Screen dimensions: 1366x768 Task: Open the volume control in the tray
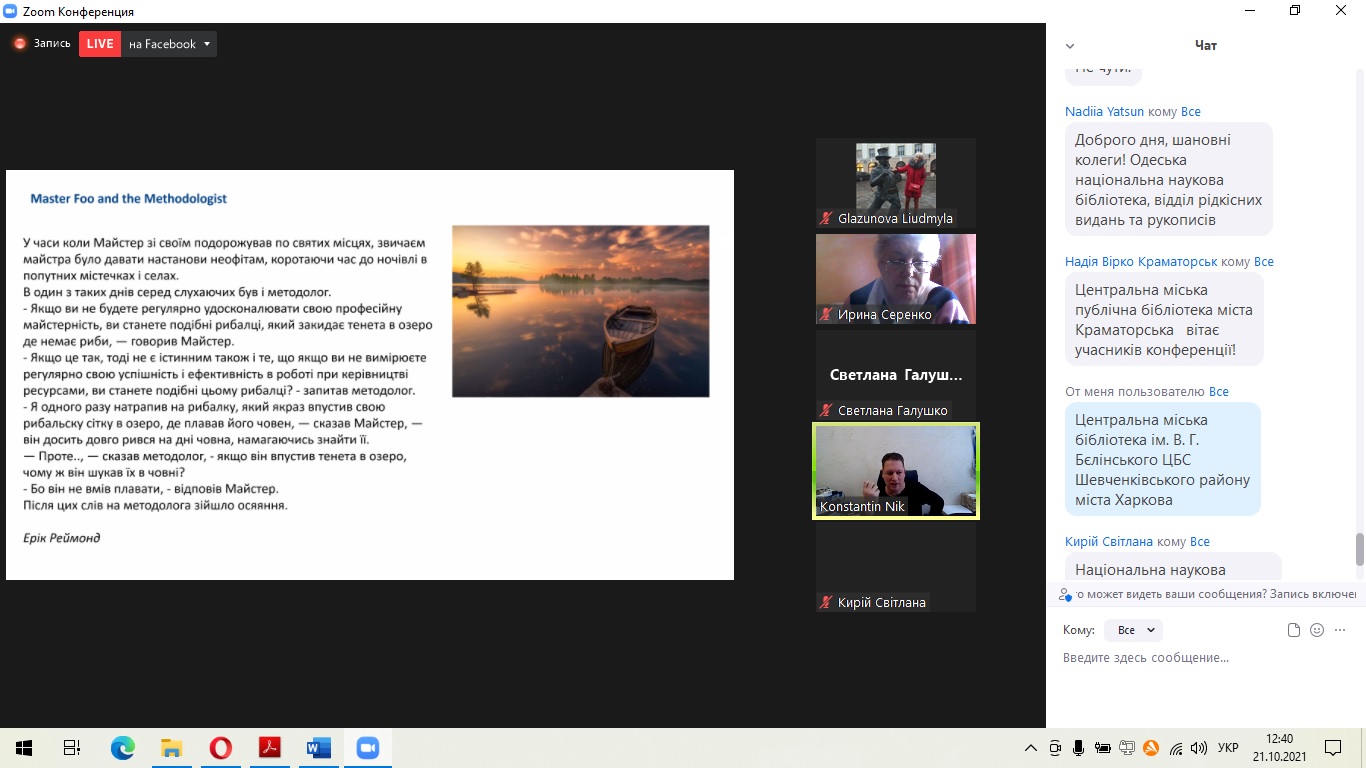click(x=1199, y=748)
